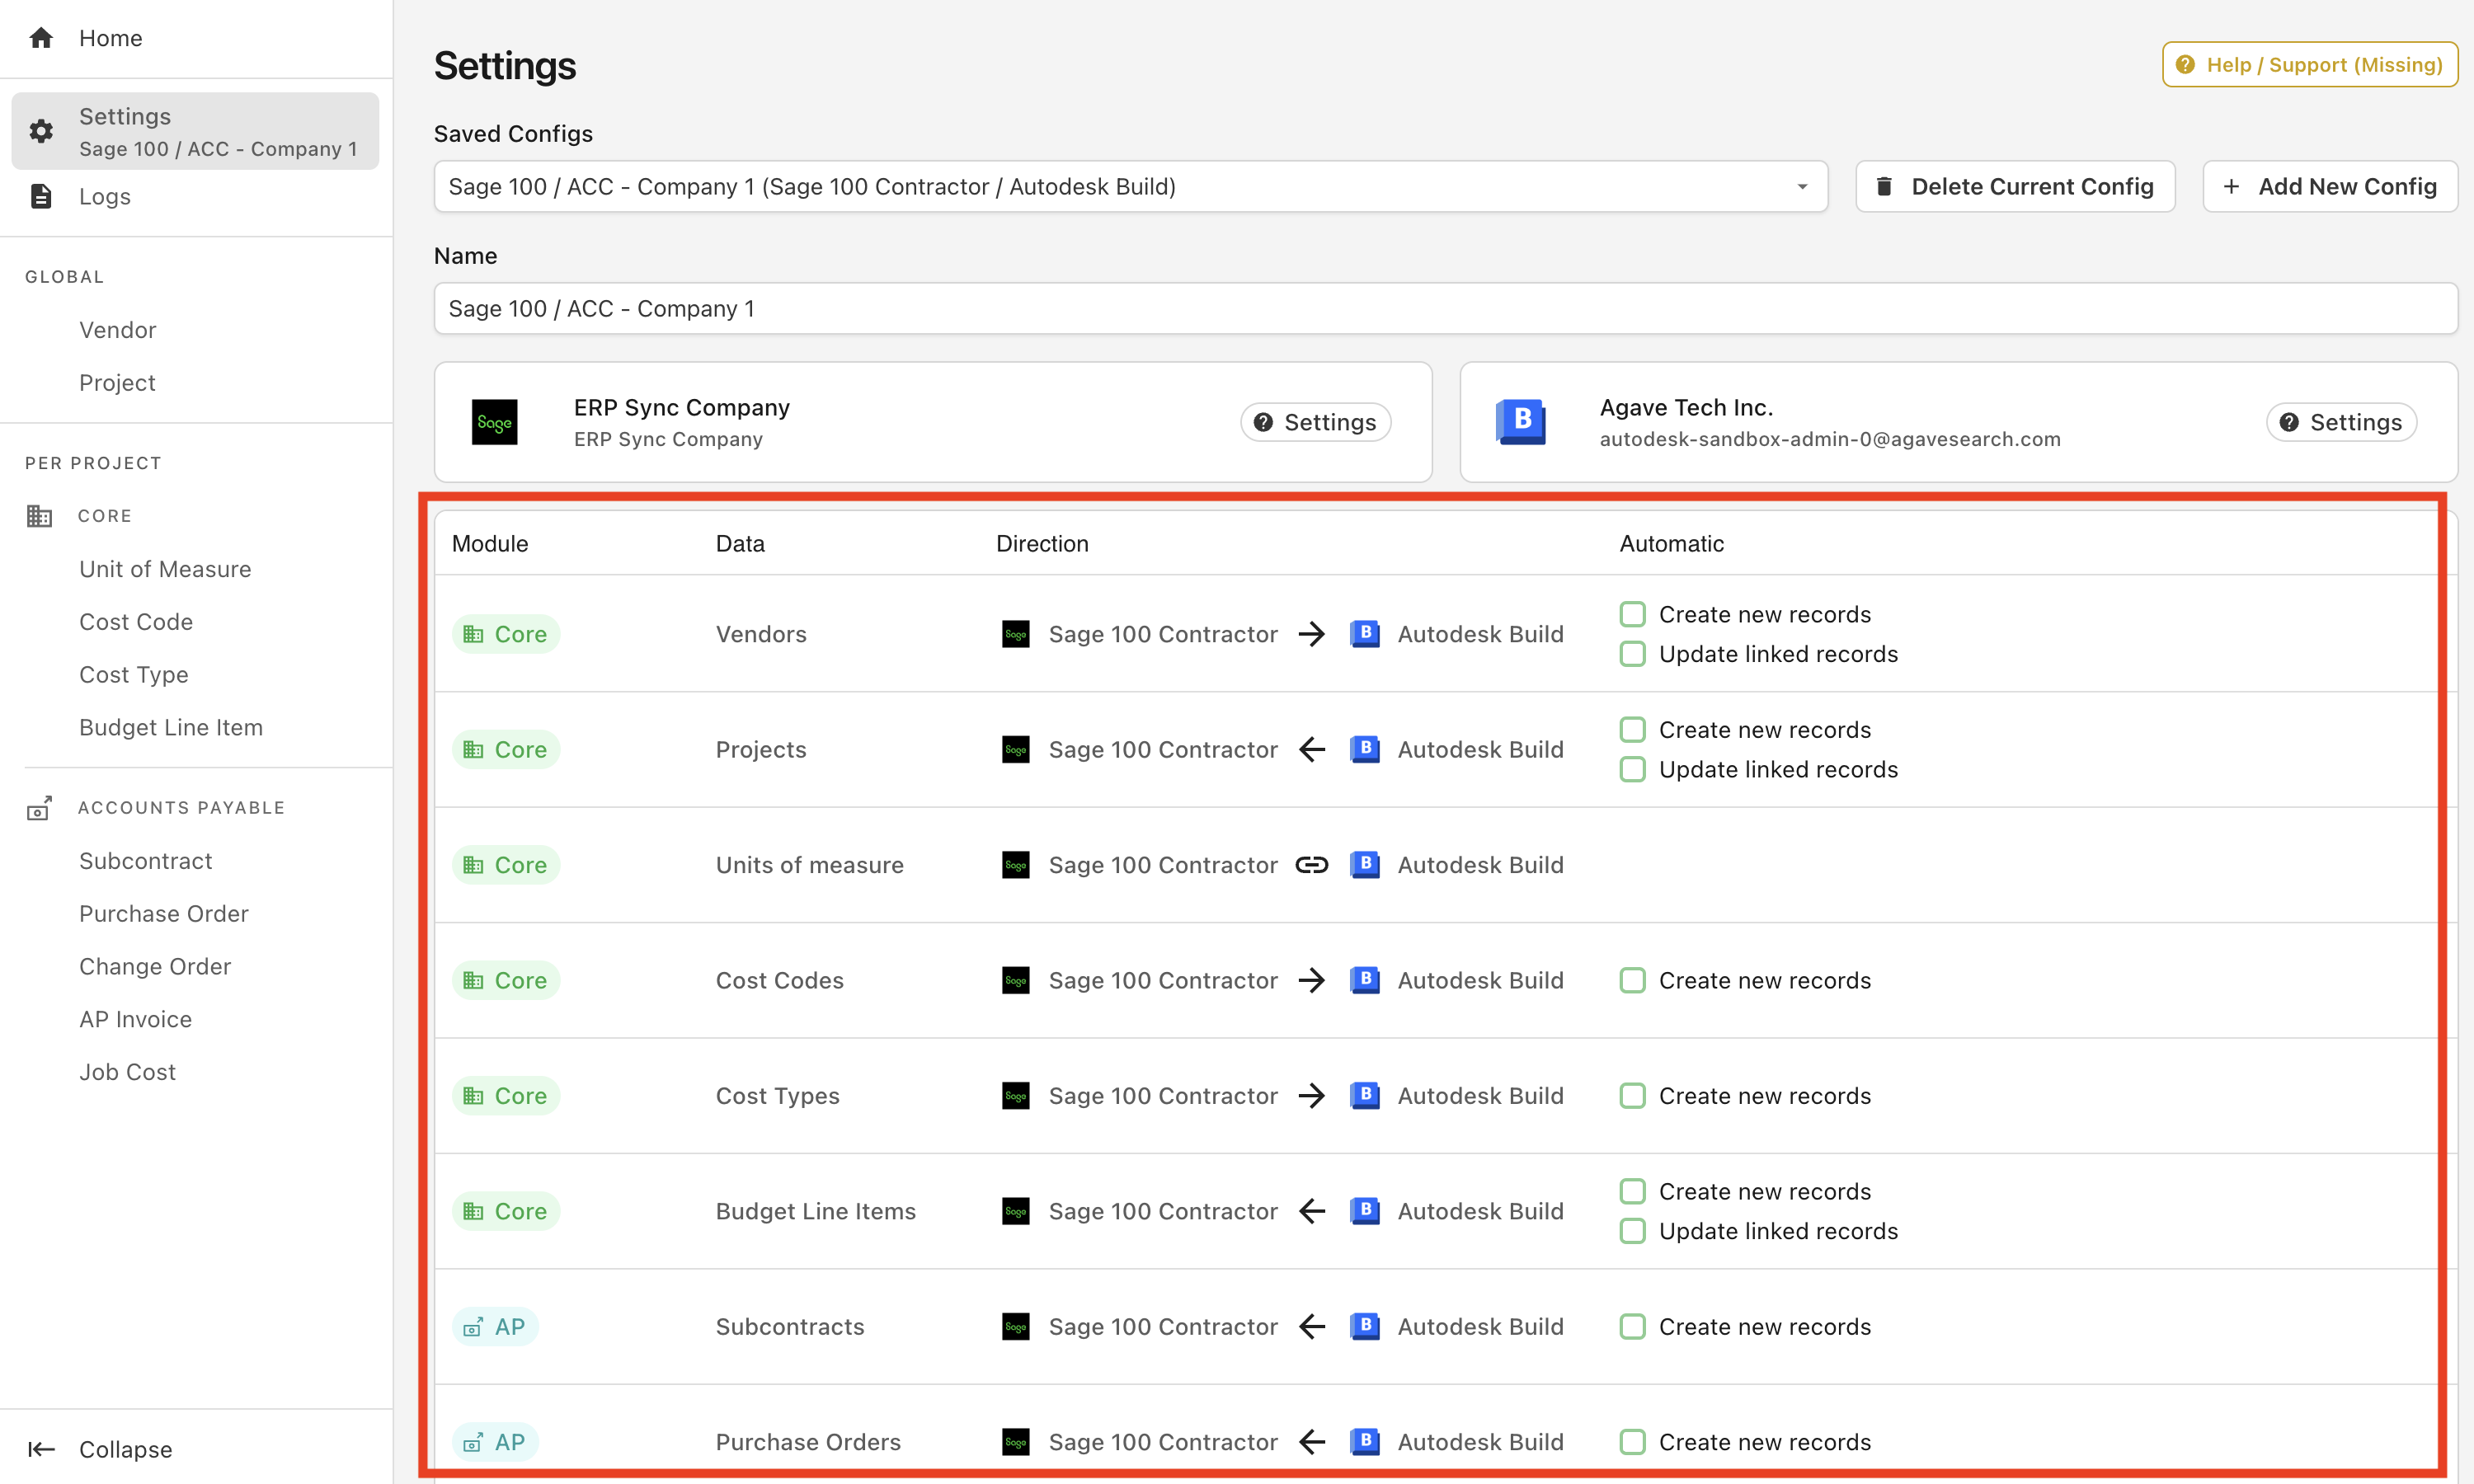This screenshot has width=2474, height=1484.
Task: Open Cost Type in sidebar
Action: pos(134,675)
